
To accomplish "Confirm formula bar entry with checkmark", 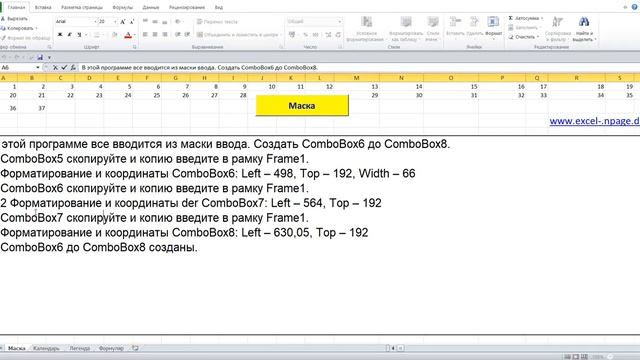I will tap(64, 68).
